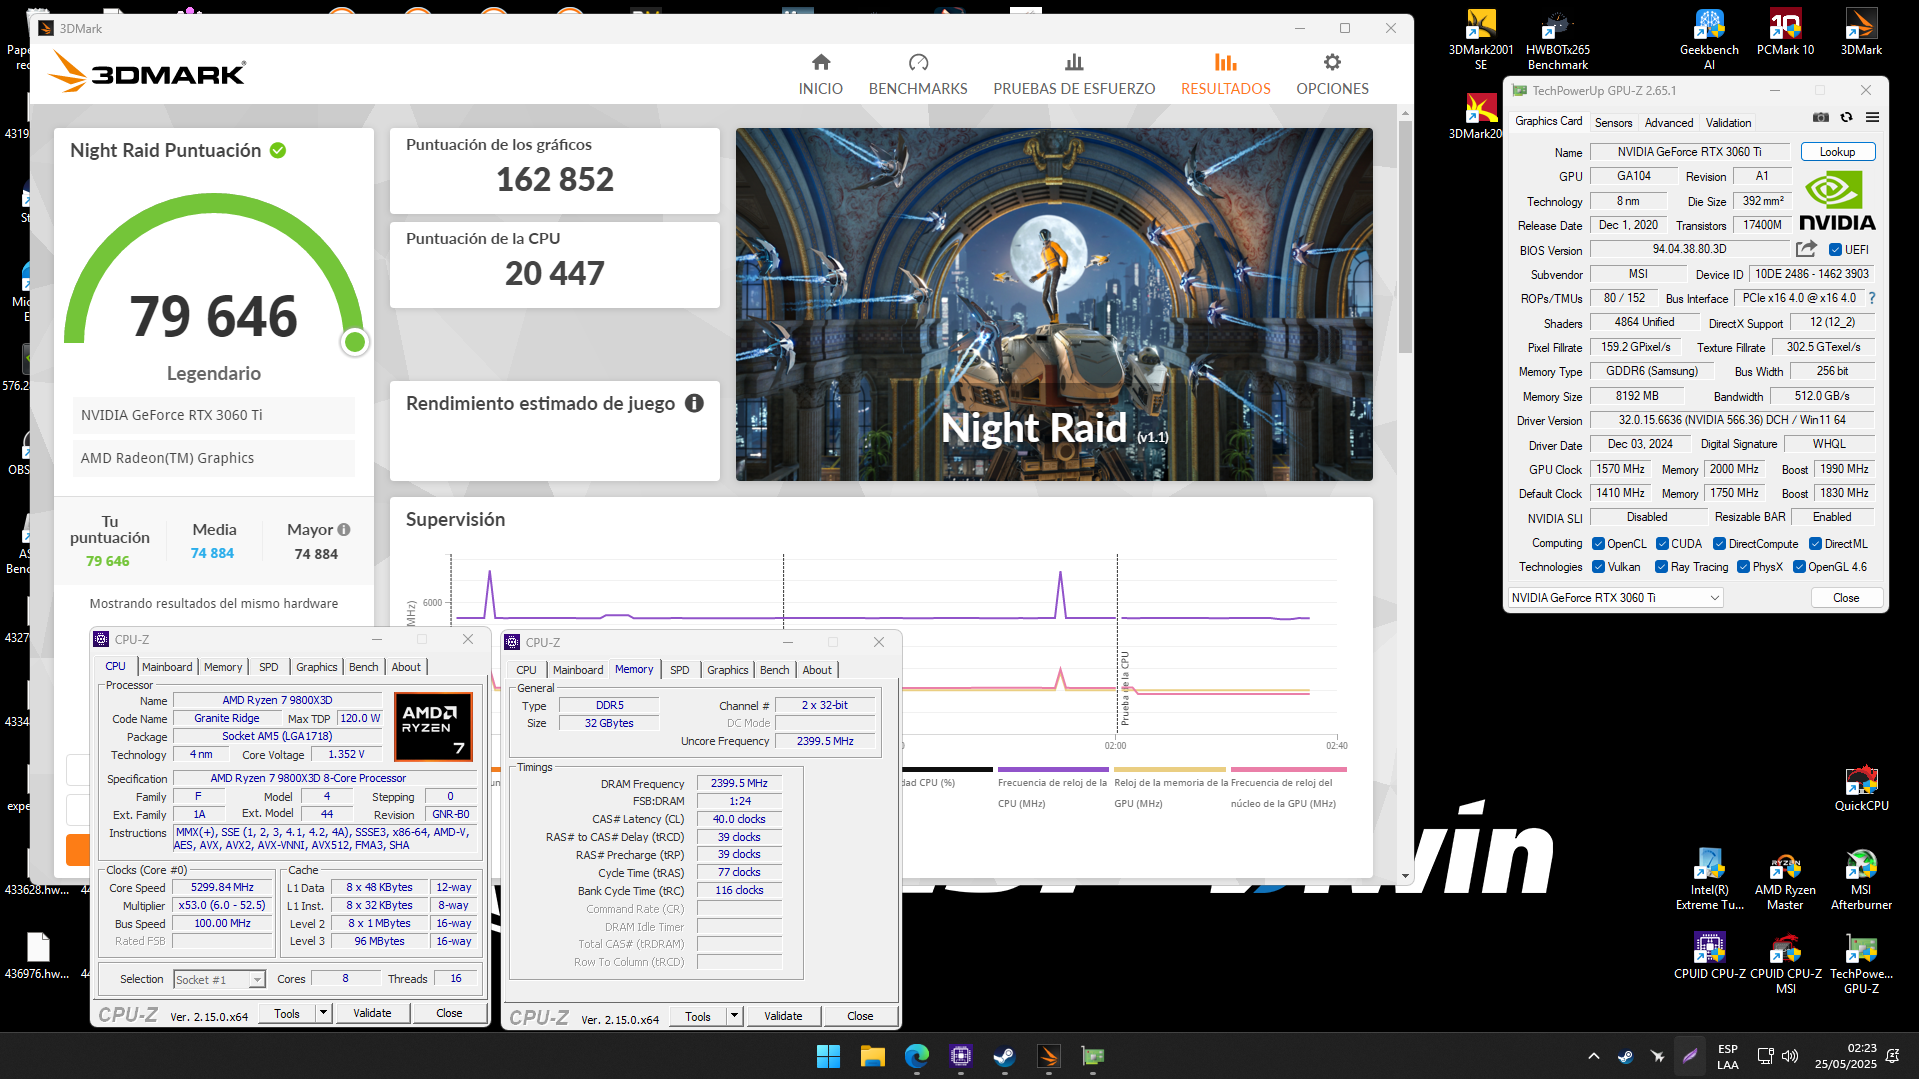Open File Explorer from taskbar
The height and width of the screenshot is (1079, 1919).
(x=872, y=1056)
